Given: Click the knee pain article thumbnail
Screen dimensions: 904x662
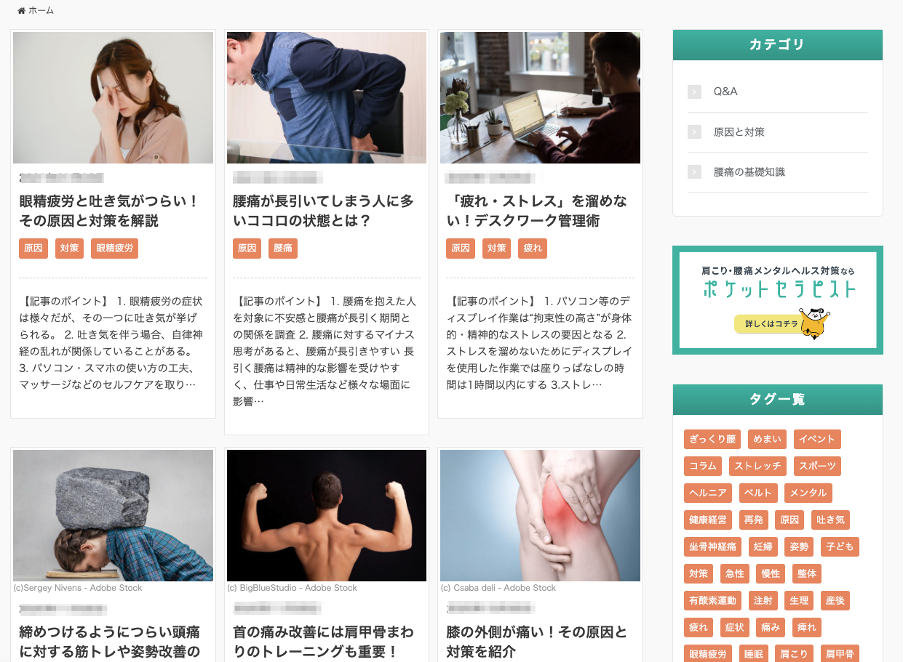Looking at the screenshot, I should pyautogui.click(x=540, y=516).
